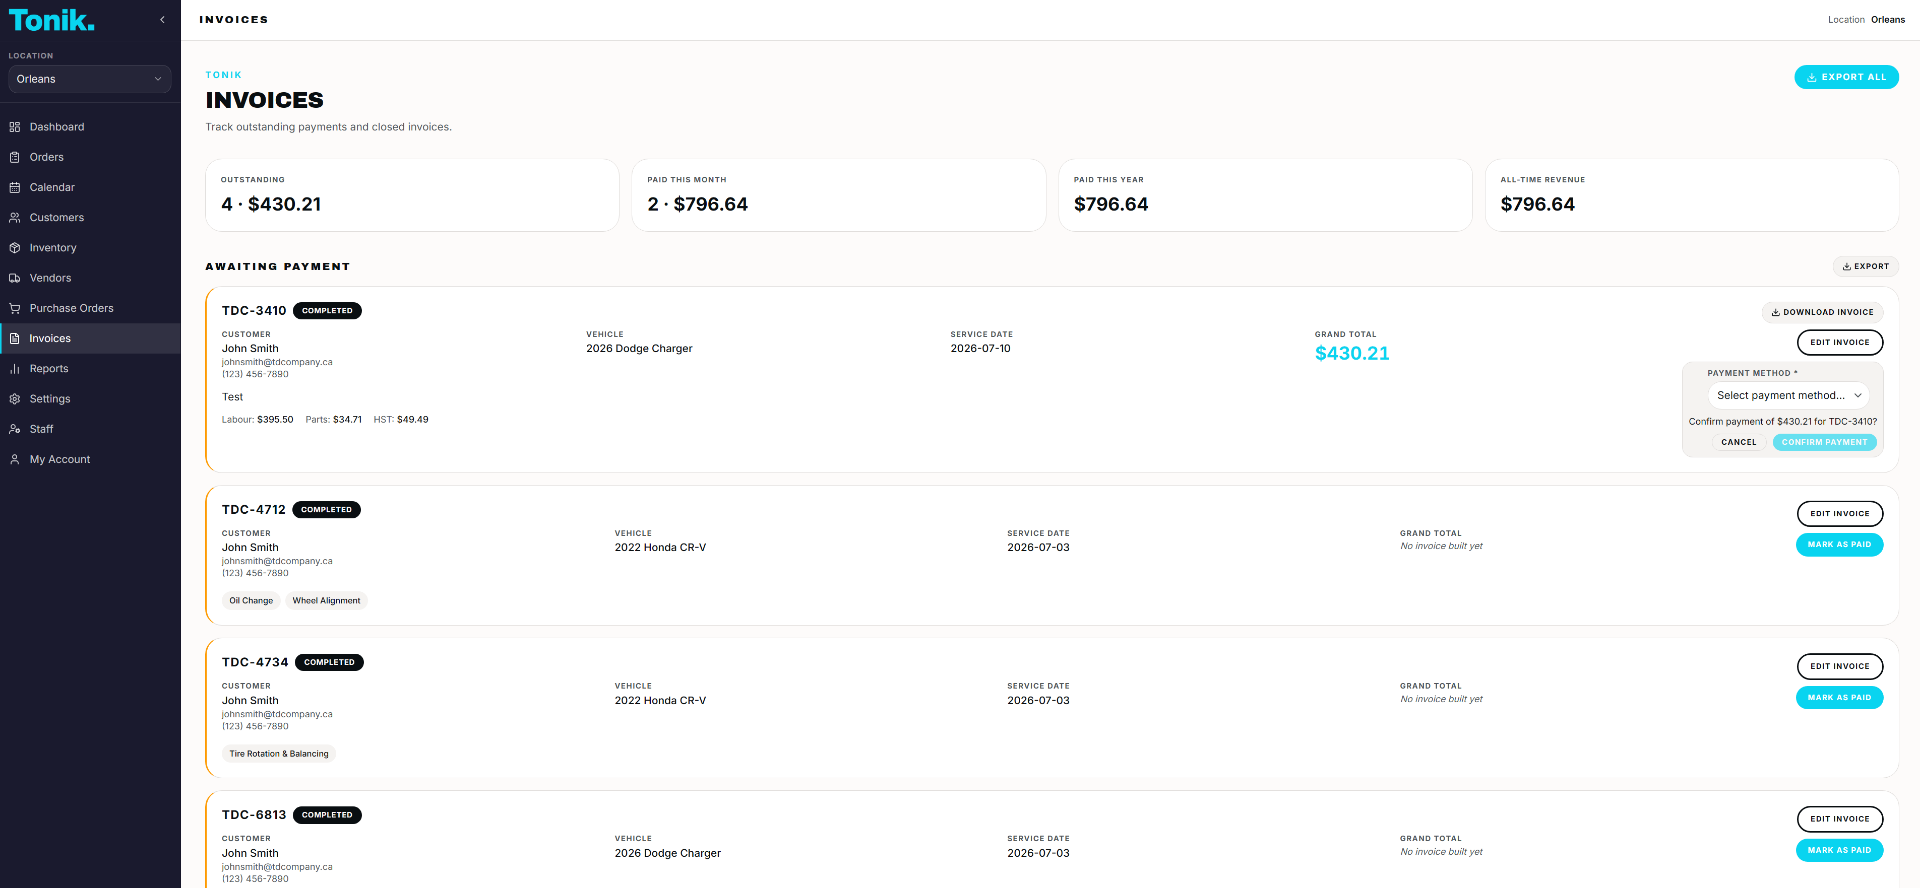Click the TDC-3410 invoice number

coord(254,311)
